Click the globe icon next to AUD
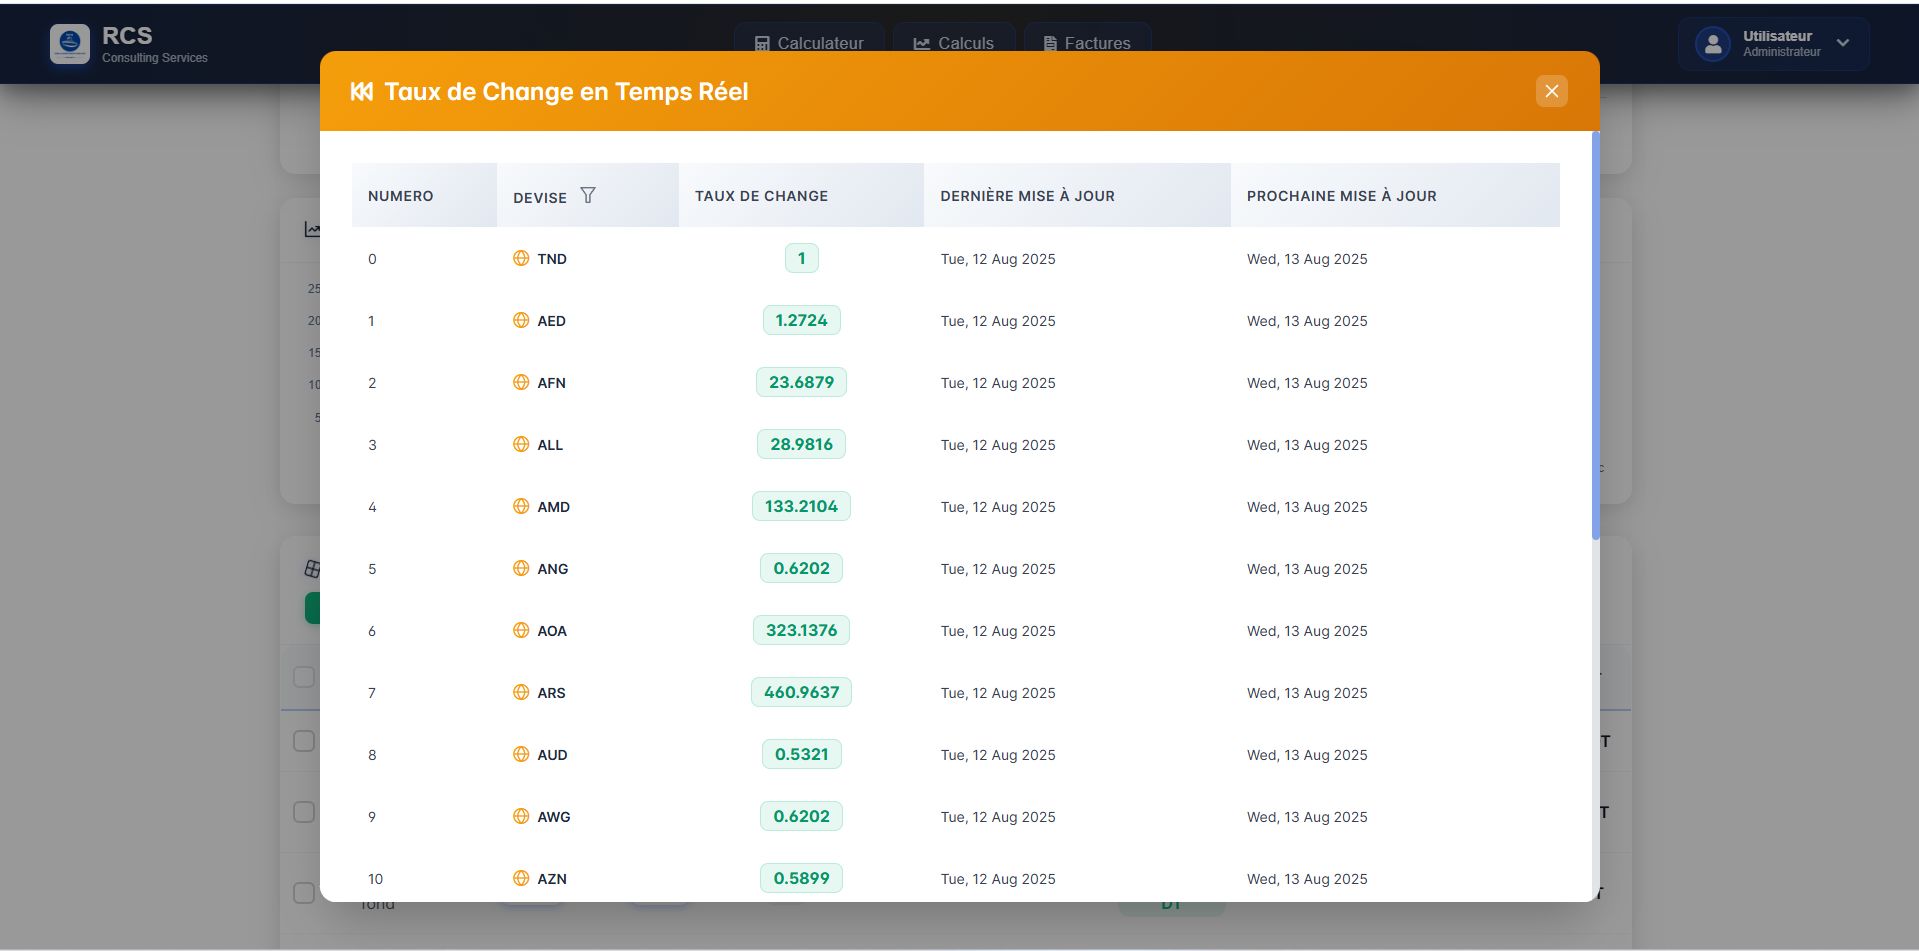Viewport: 1919px width, 951px height. [521, 754]
